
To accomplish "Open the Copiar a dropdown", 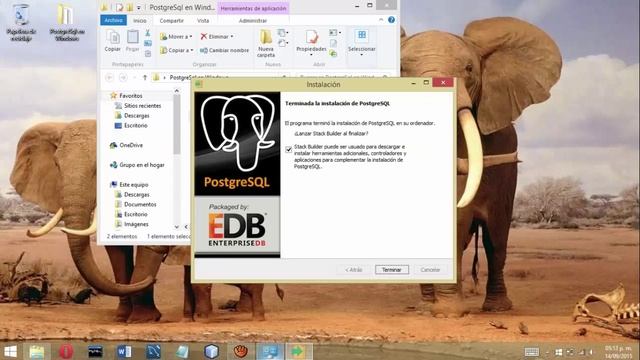I will click(177, 50).
